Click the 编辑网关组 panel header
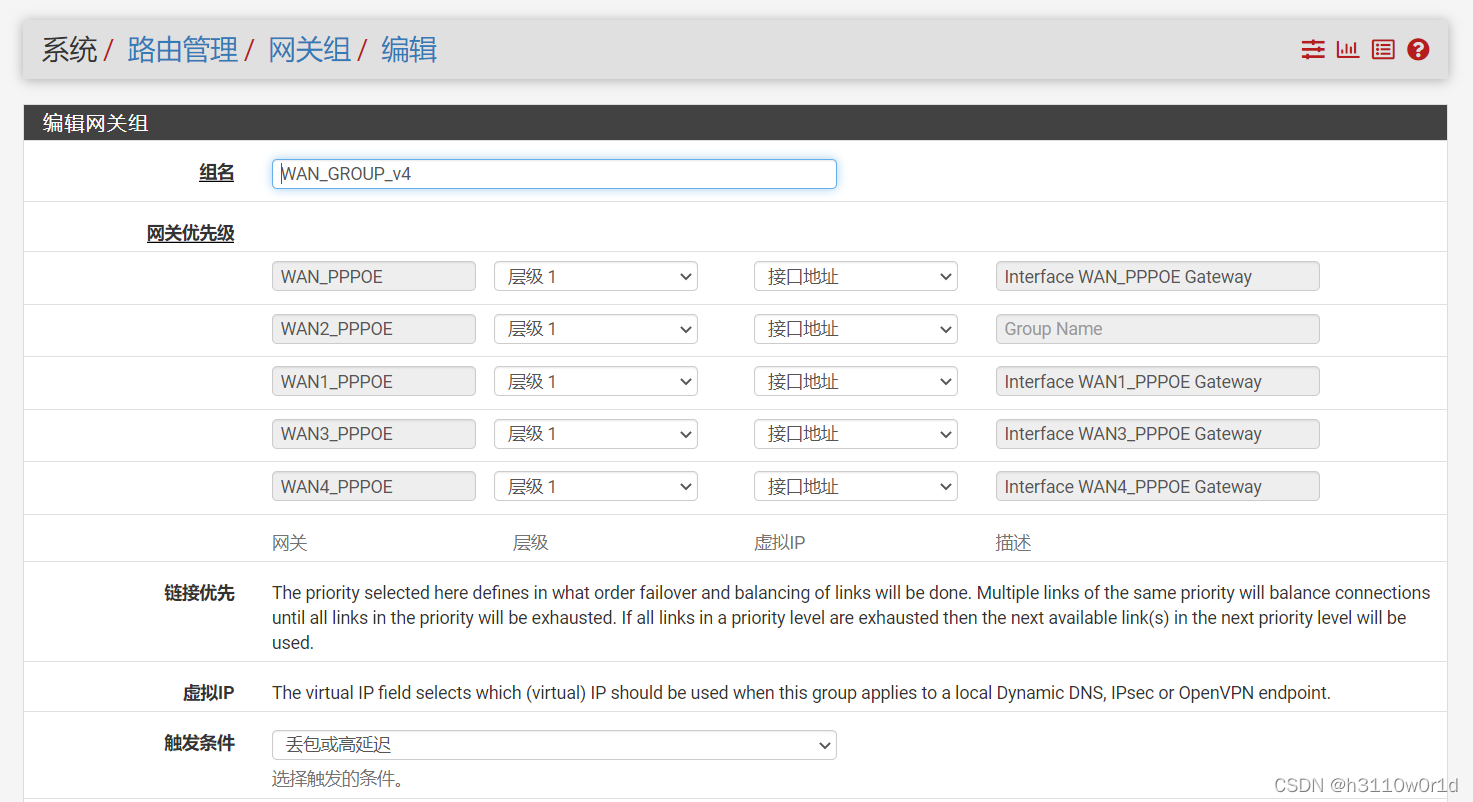Screen dimensions: 1473x802 click(735, 123)
